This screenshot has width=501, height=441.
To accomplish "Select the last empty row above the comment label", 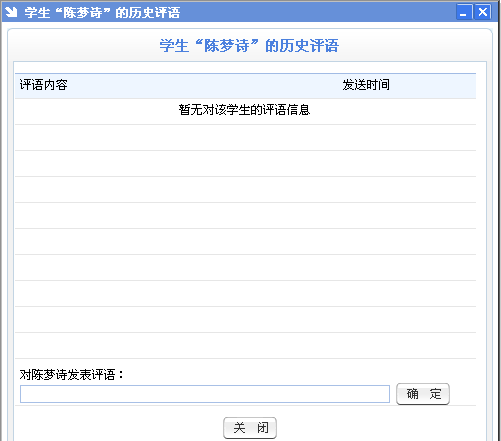I will [245, 346].
